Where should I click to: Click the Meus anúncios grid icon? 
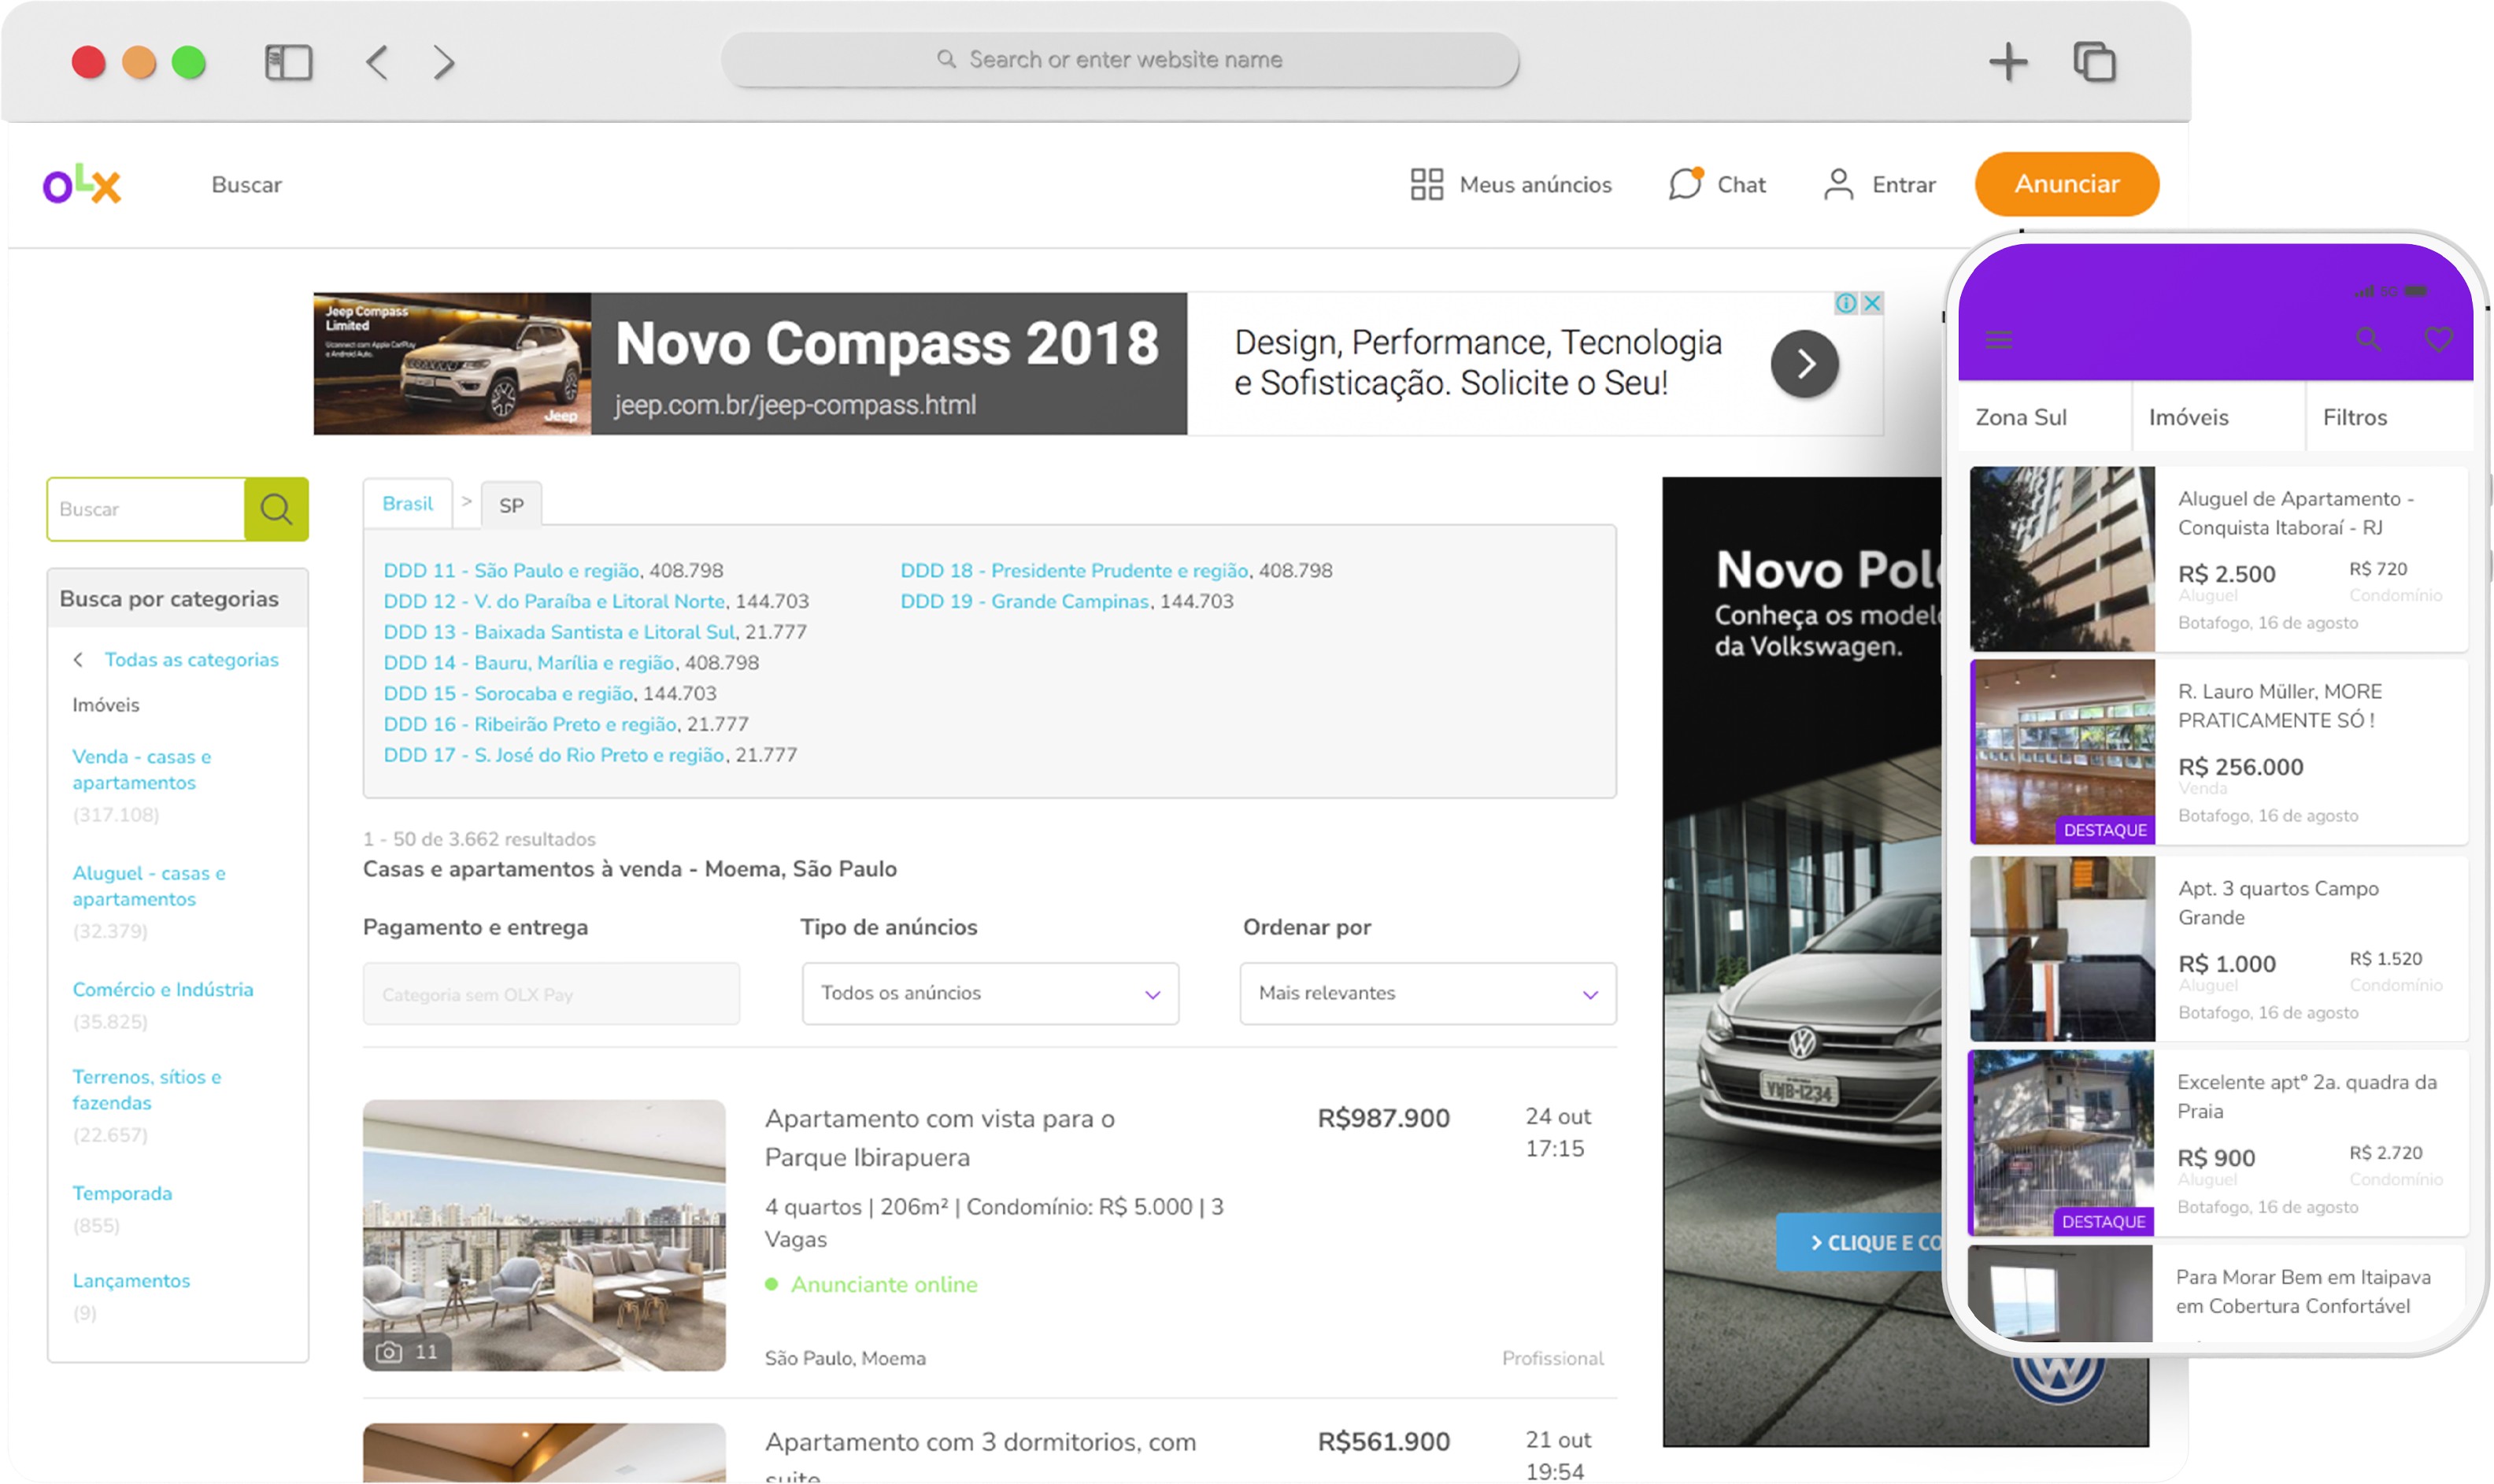pos(1426,184)
